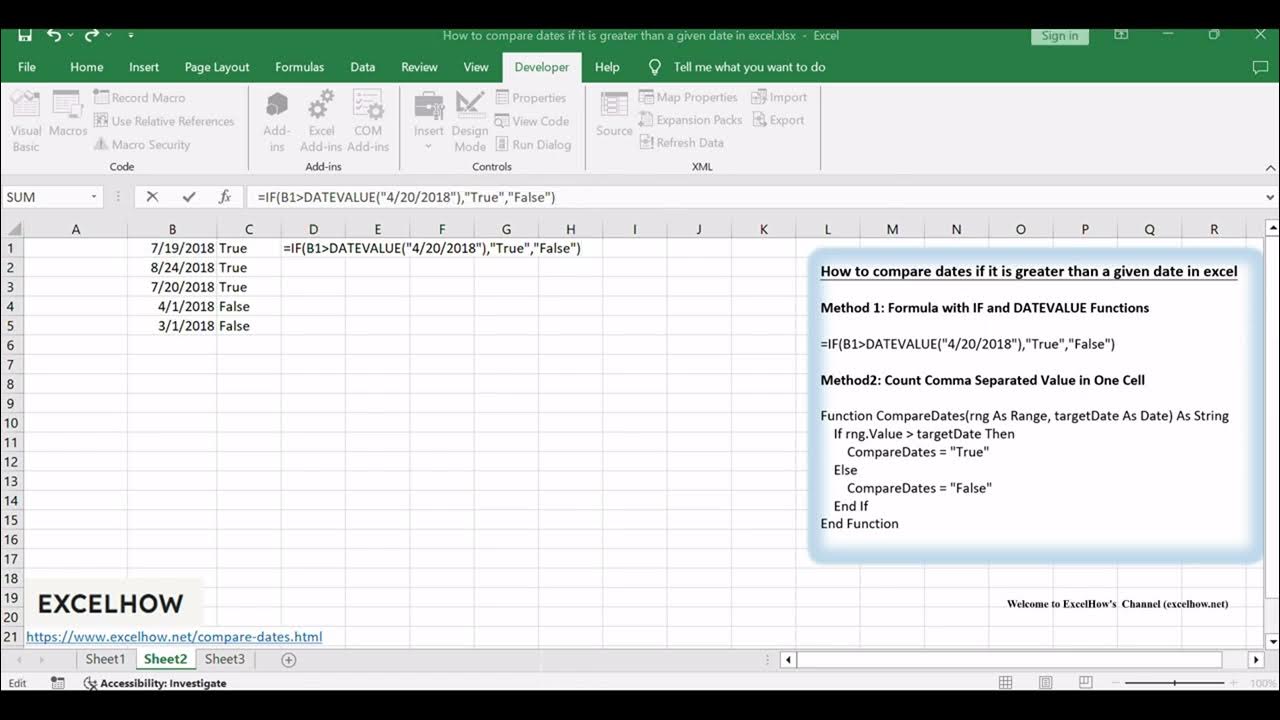Viewport: 1280px width, 720px height.
Task: Switch to the Data tab
Action: click(x=363, y=67)
